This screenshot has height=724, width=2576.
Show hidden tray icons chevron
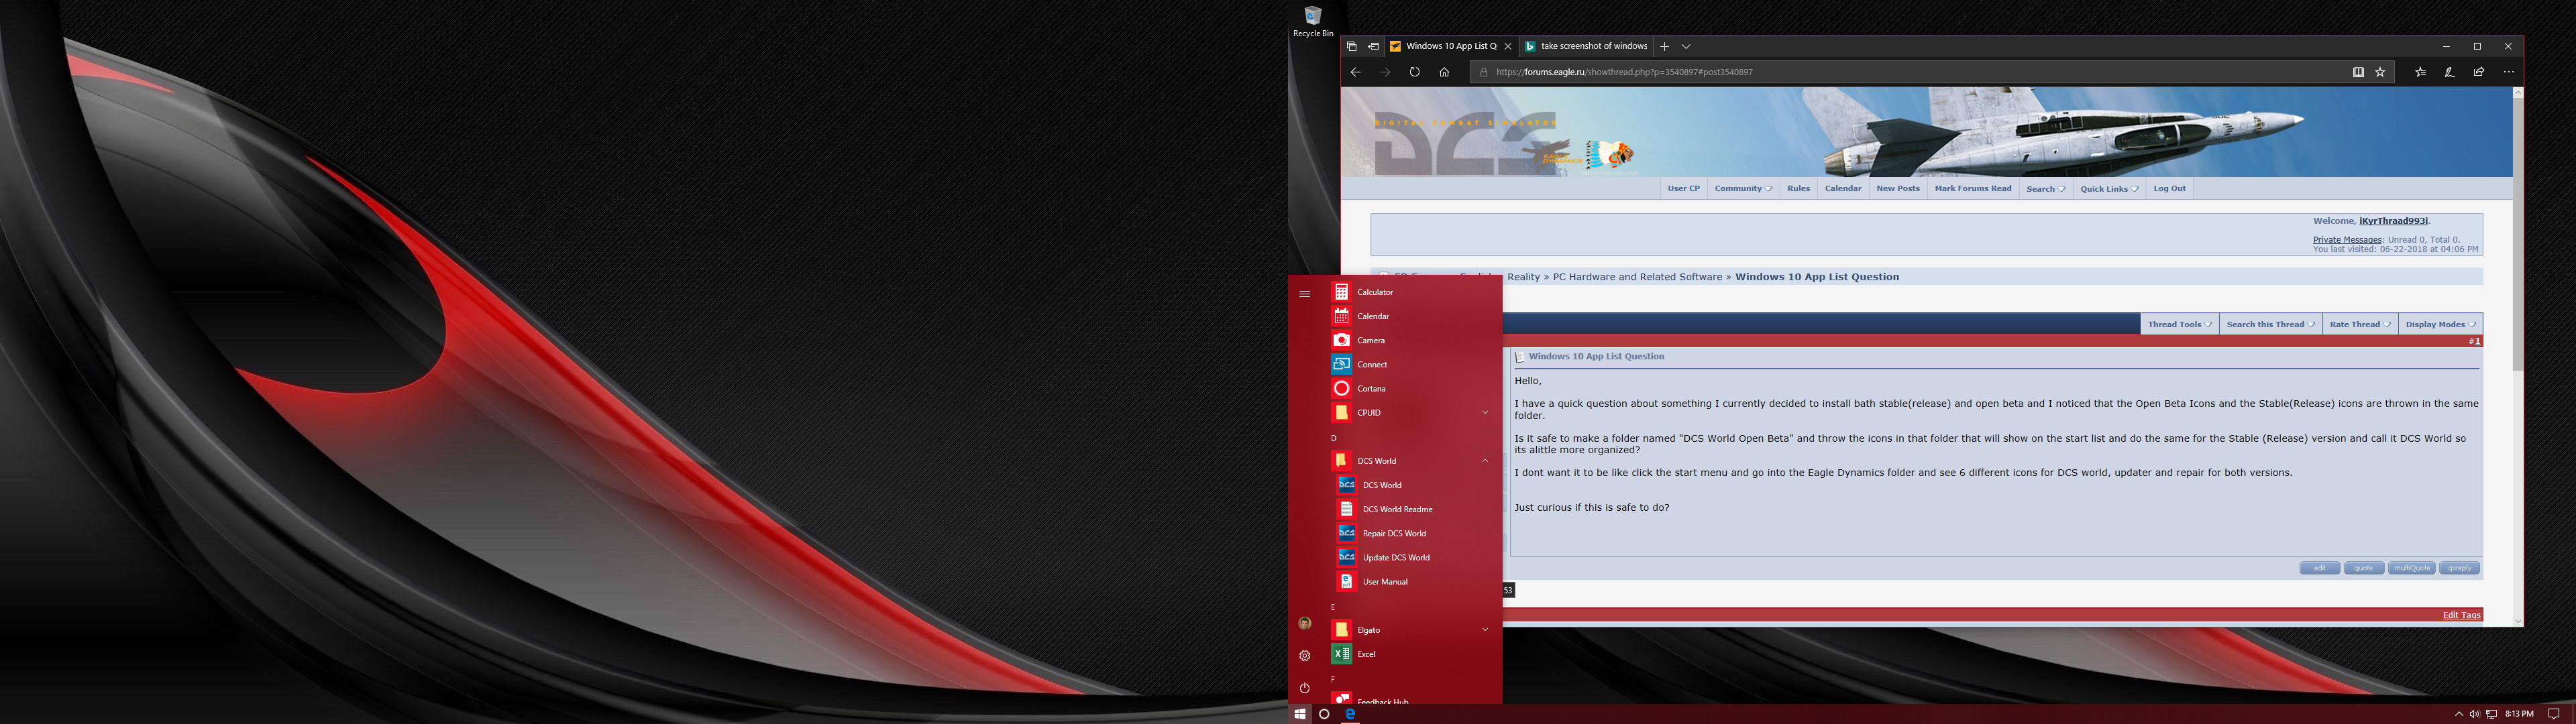[x=2459, y=714]
